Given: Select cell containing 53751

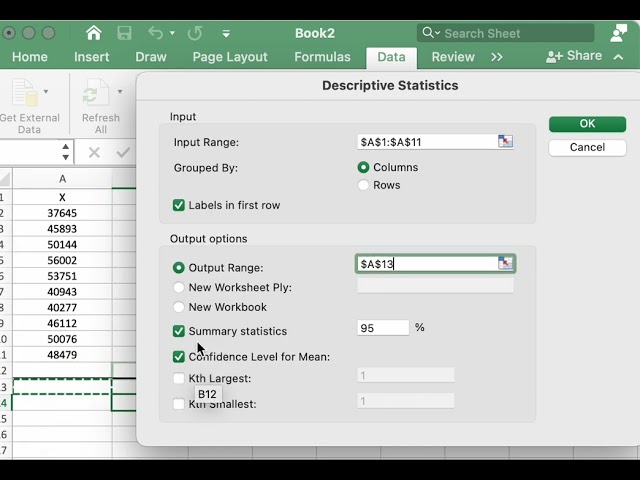Looking at the screenshot, I should pyautogui.click(x=62, y=276).
